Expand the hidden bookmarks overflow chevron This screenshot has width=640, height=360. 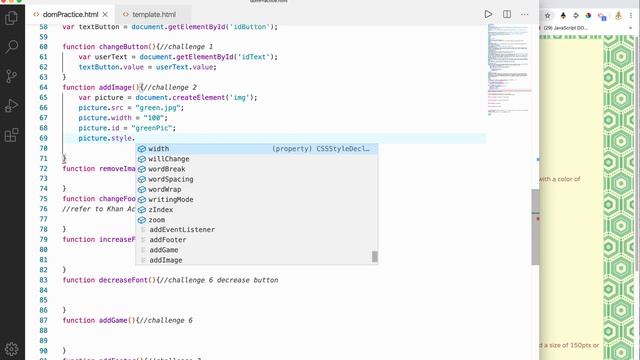pyautogui.click(x=631, y=28)
